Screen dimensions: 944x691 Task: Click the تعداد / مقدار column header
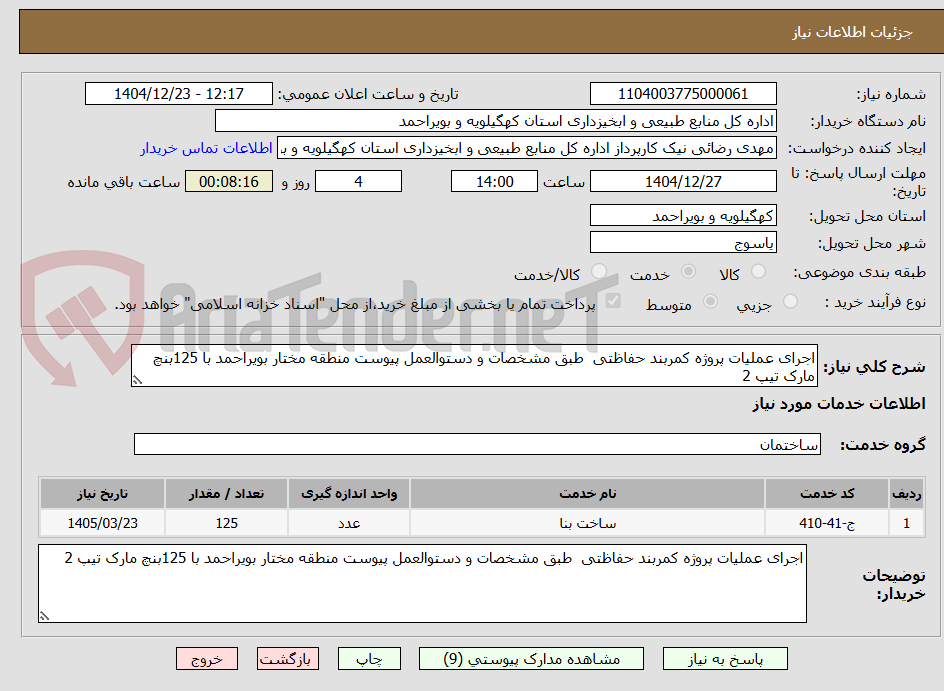[226, 494]
